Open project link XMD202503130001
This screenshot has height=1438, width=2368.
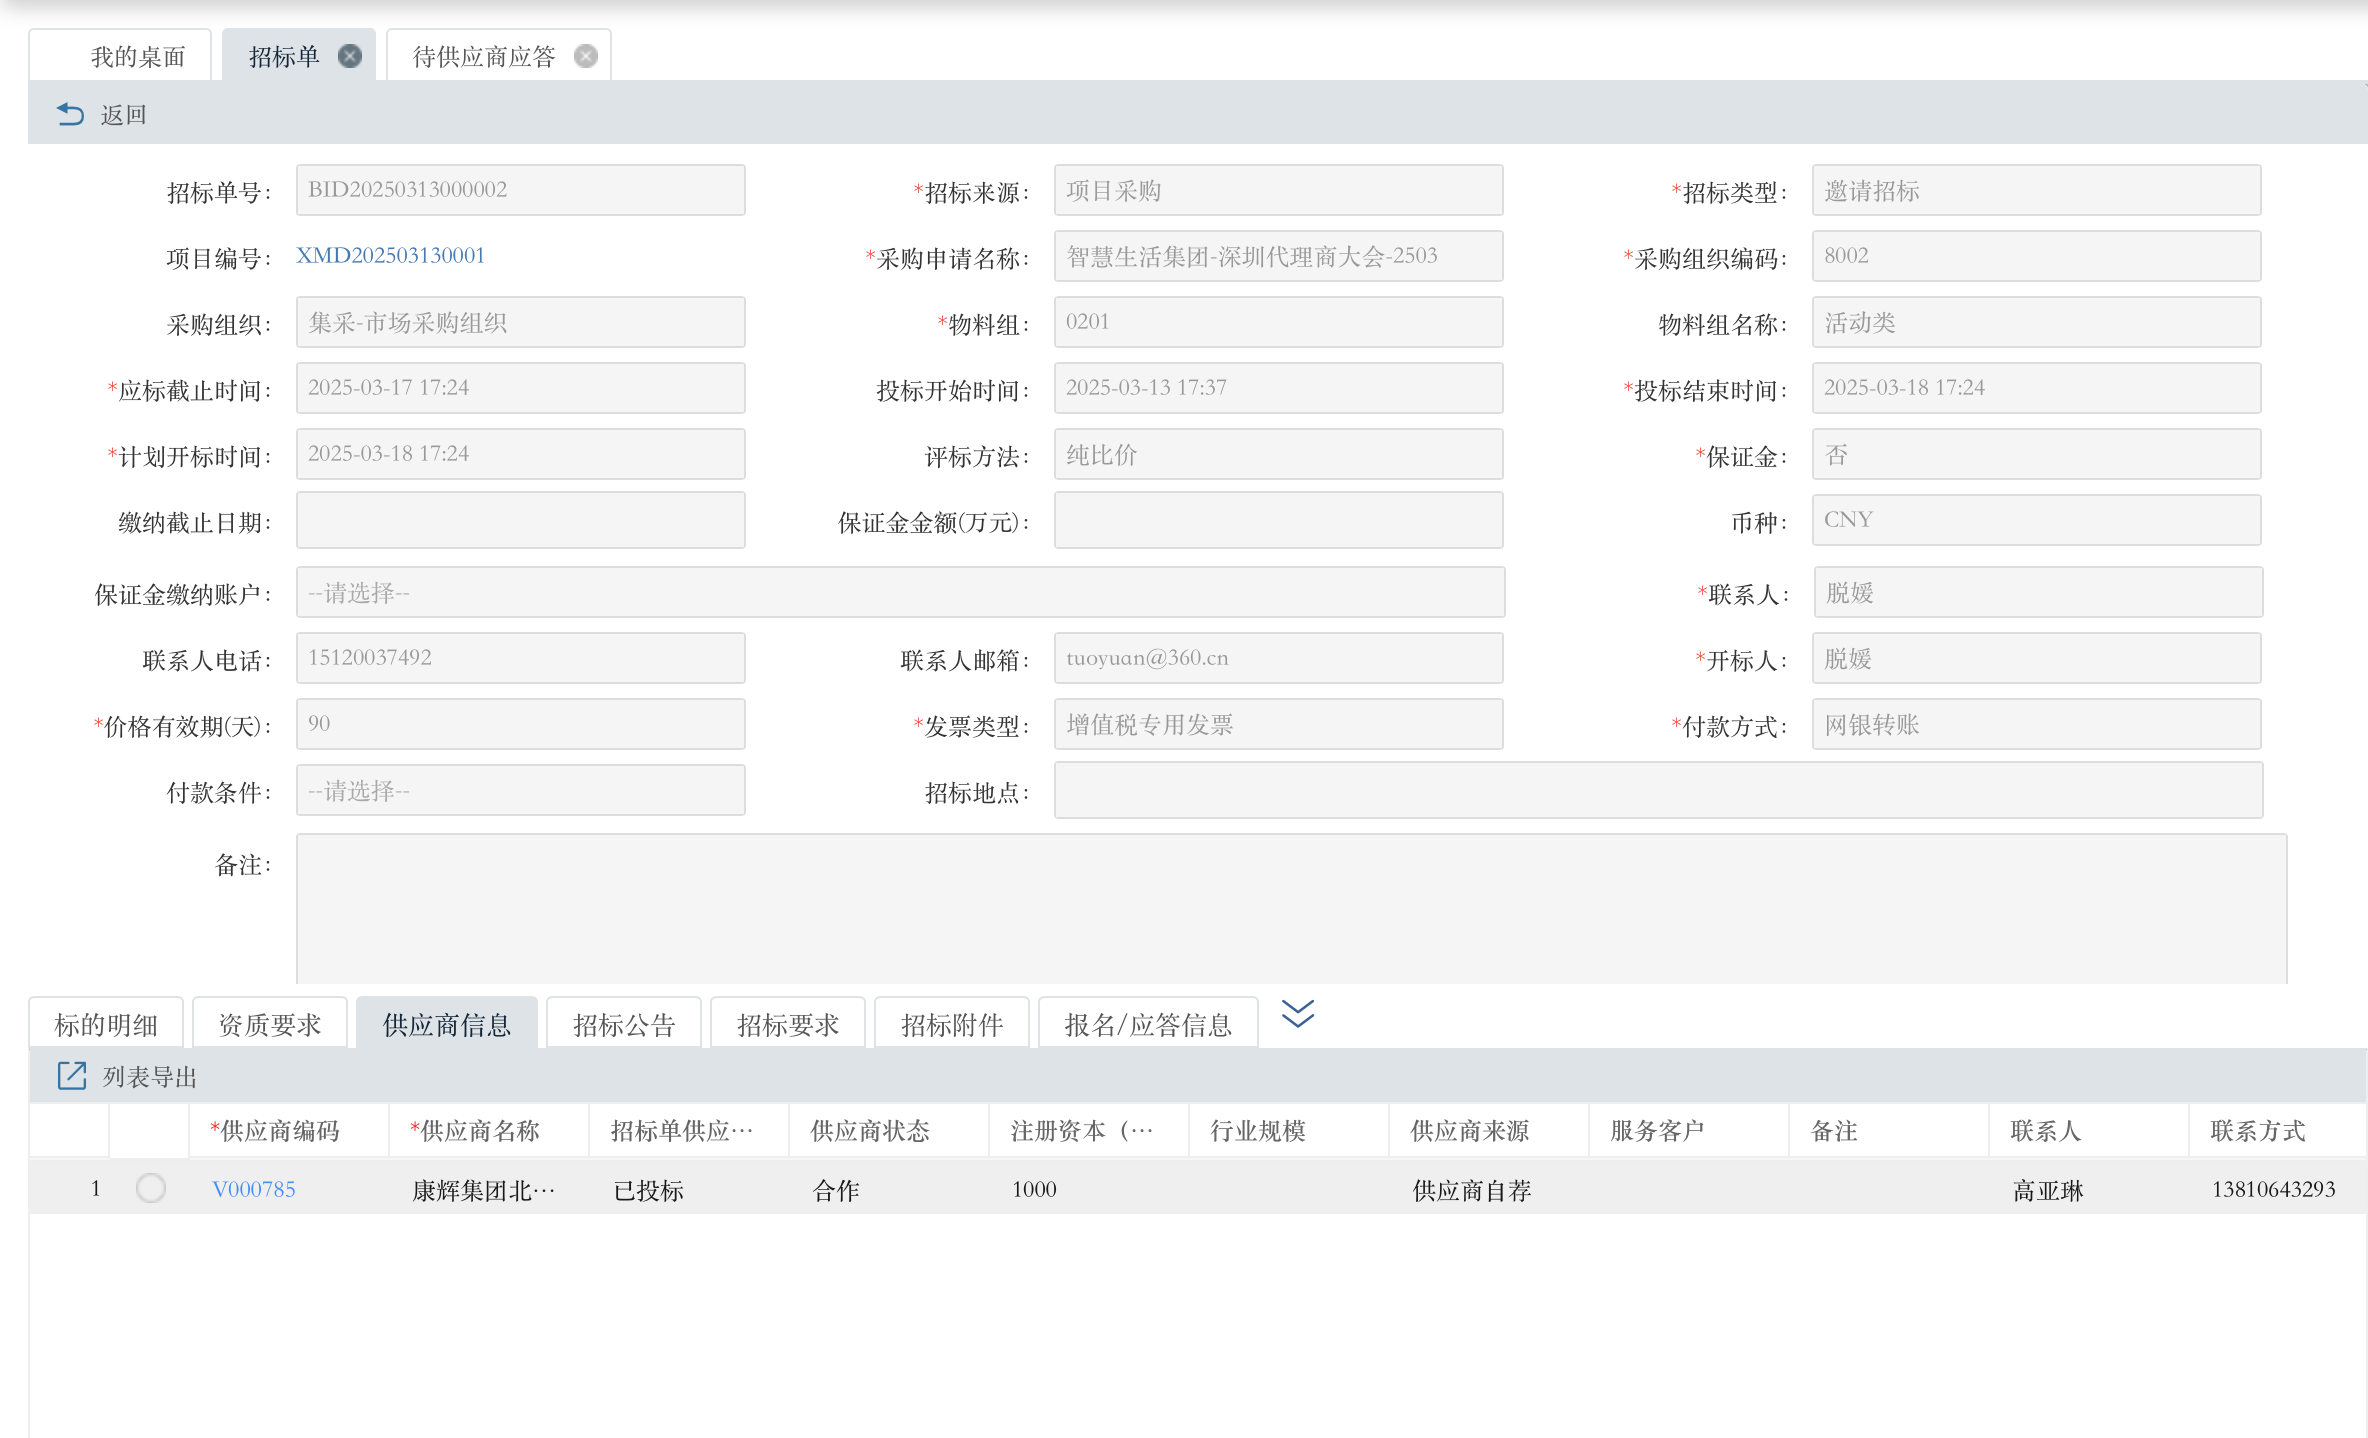[390, 255]
